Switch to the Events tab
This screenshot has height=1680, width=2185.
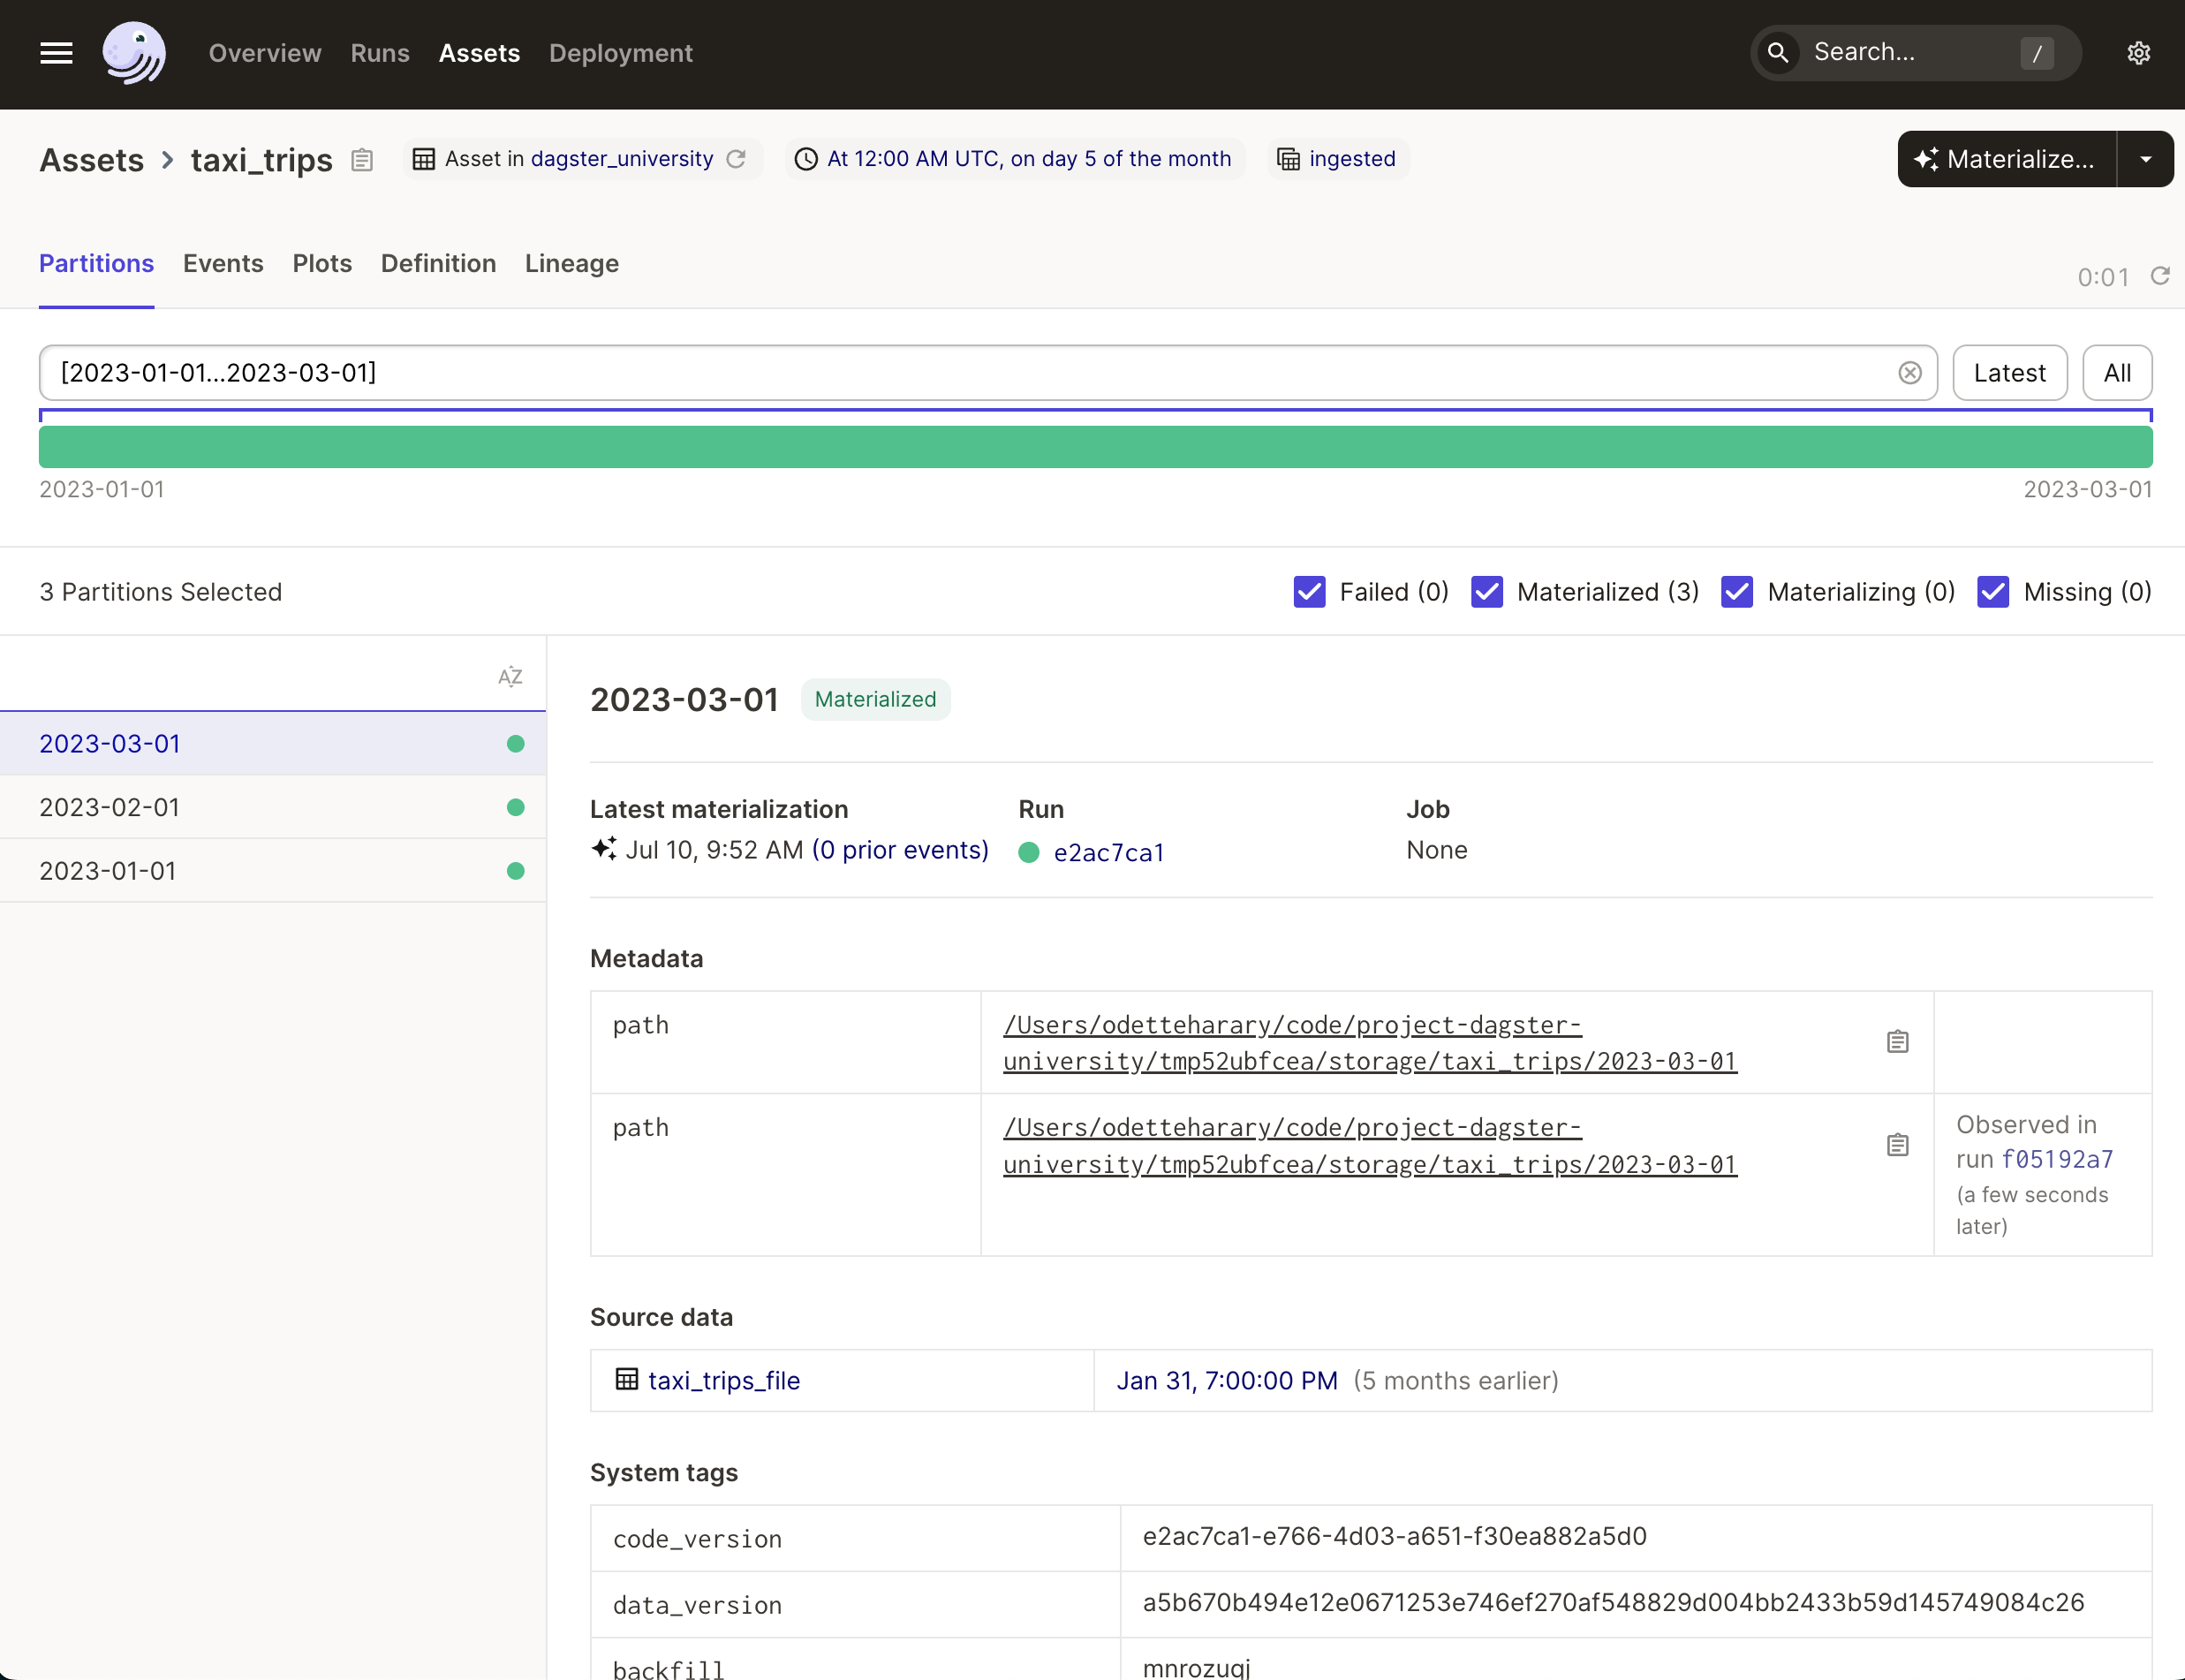pyautogui.click(x=223, y=264)
